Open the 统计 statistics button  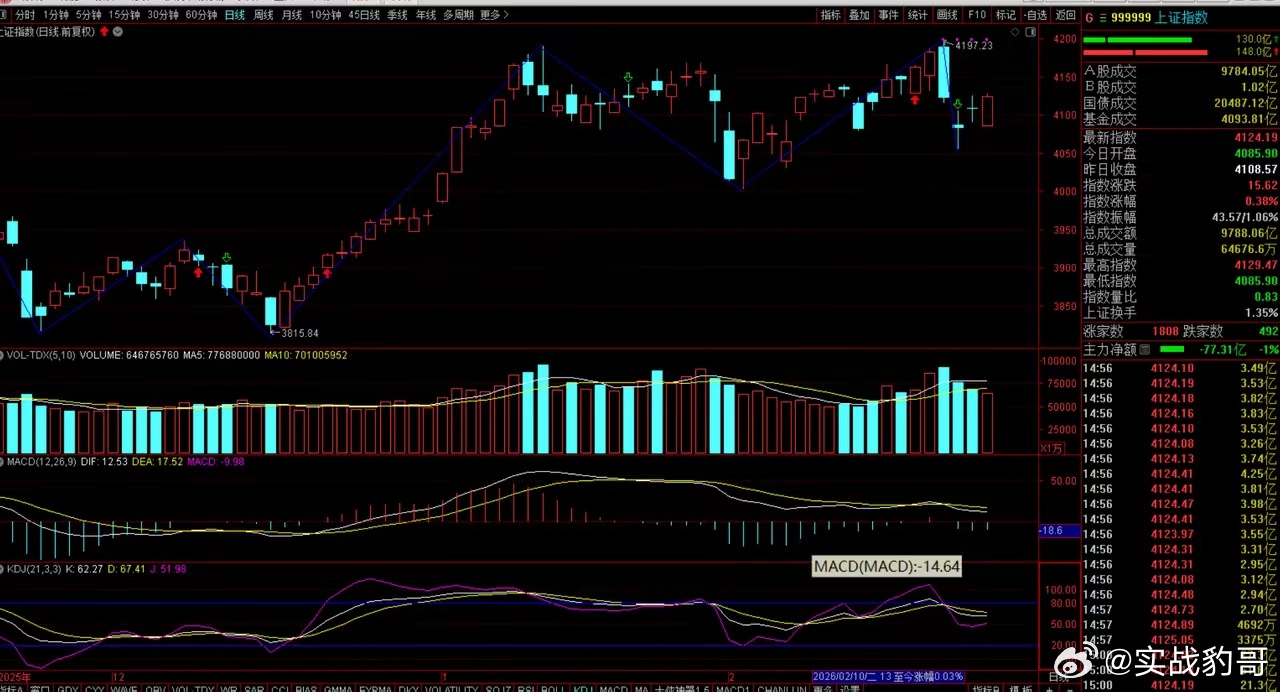tap(917, 15)
